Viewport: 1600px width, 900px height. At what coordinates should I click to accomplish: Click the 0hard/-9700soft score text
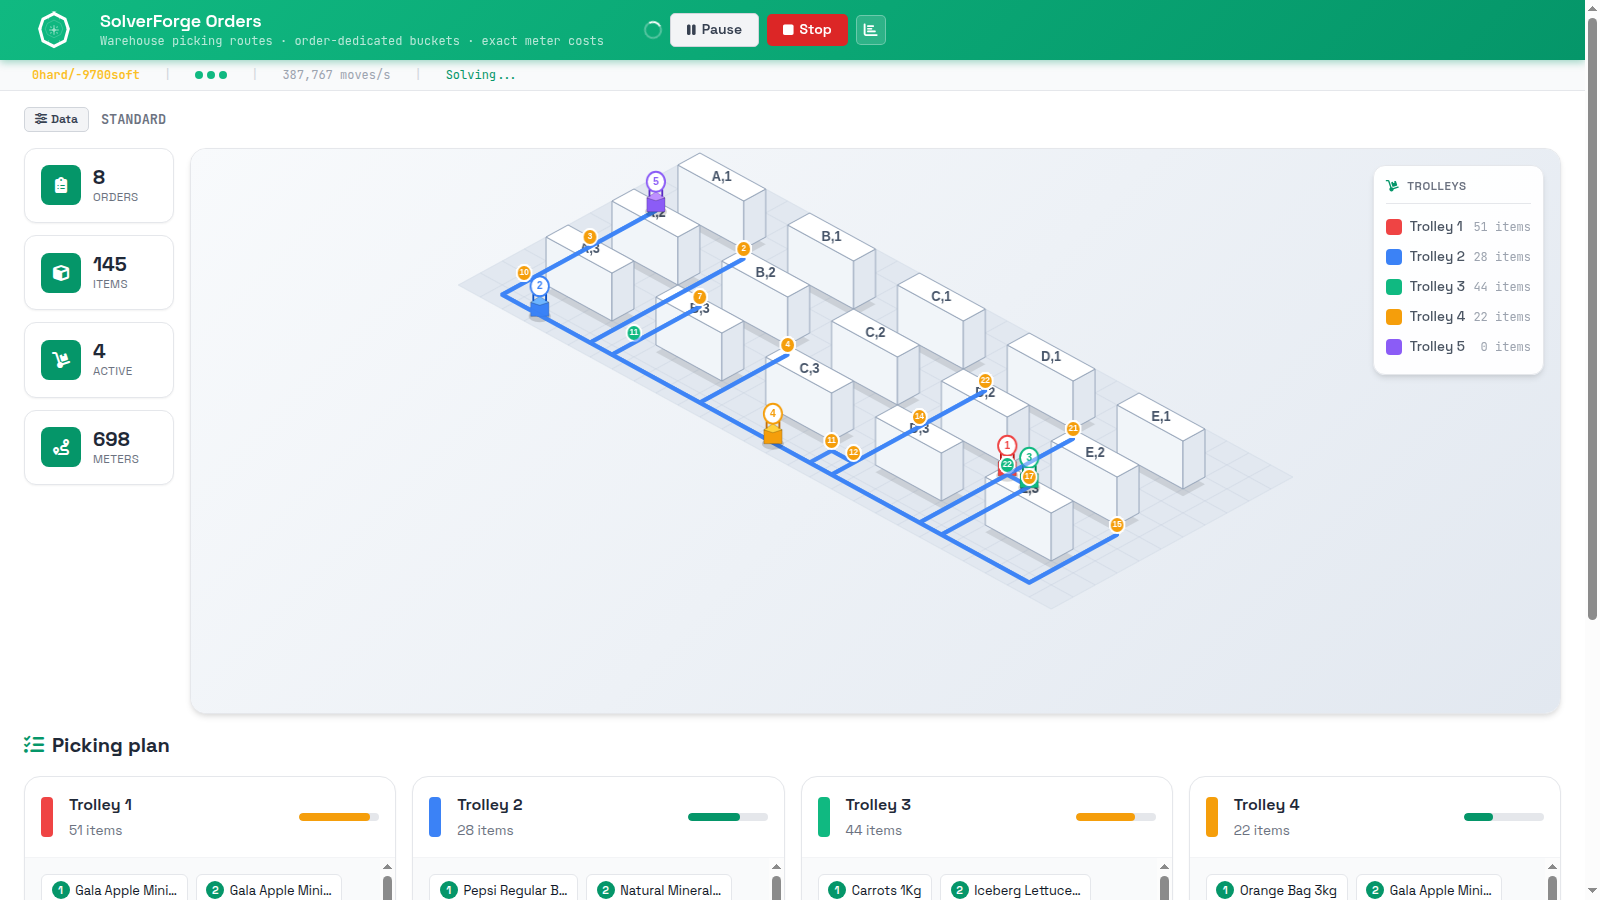(x=86, y=75)
